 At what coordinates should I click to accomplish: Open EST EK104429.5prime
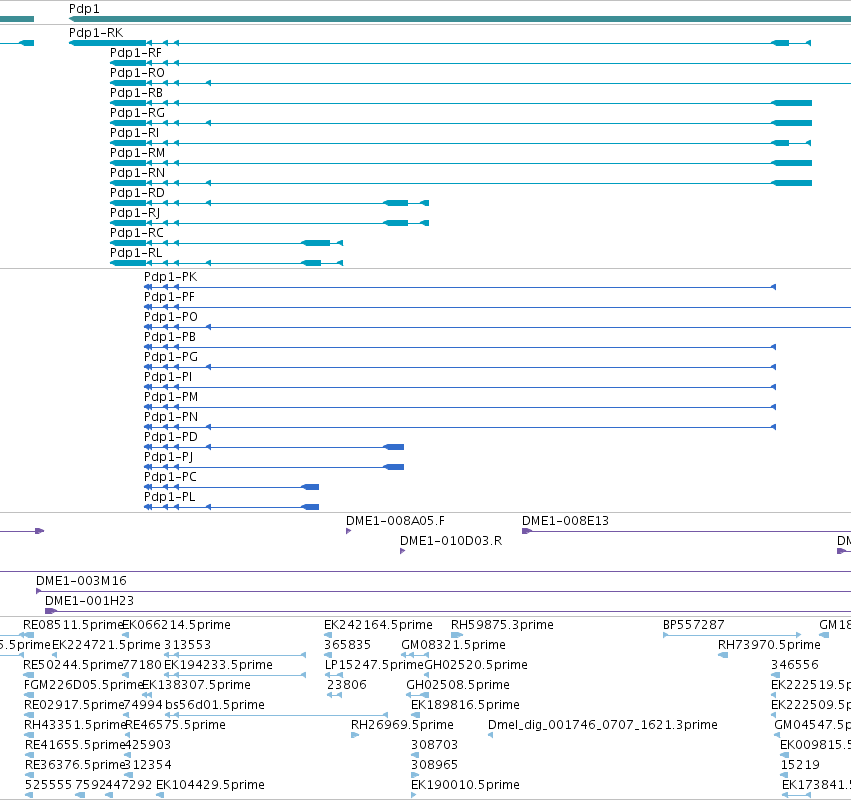pyautogui.click(x=210, y=785)
